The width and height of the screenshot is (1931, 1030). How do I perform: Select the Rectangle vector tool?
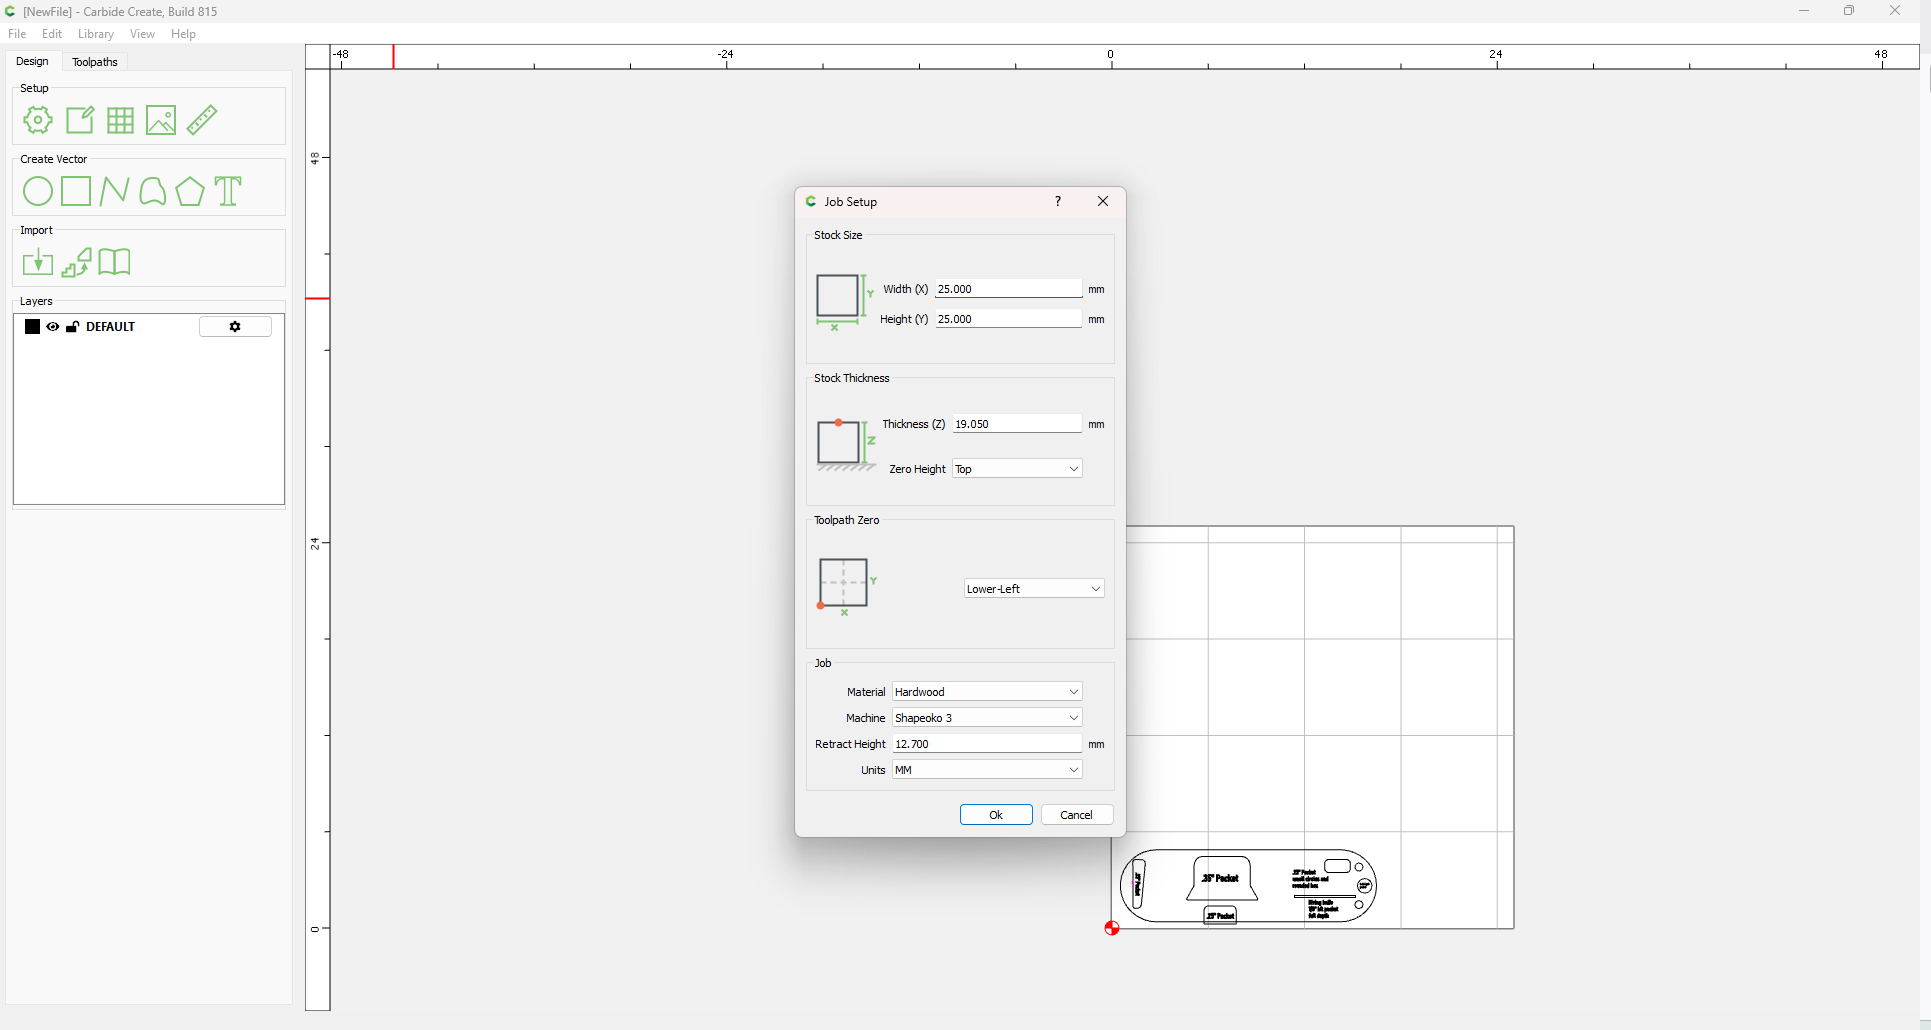pyautogui.click(x=76, y=191)
